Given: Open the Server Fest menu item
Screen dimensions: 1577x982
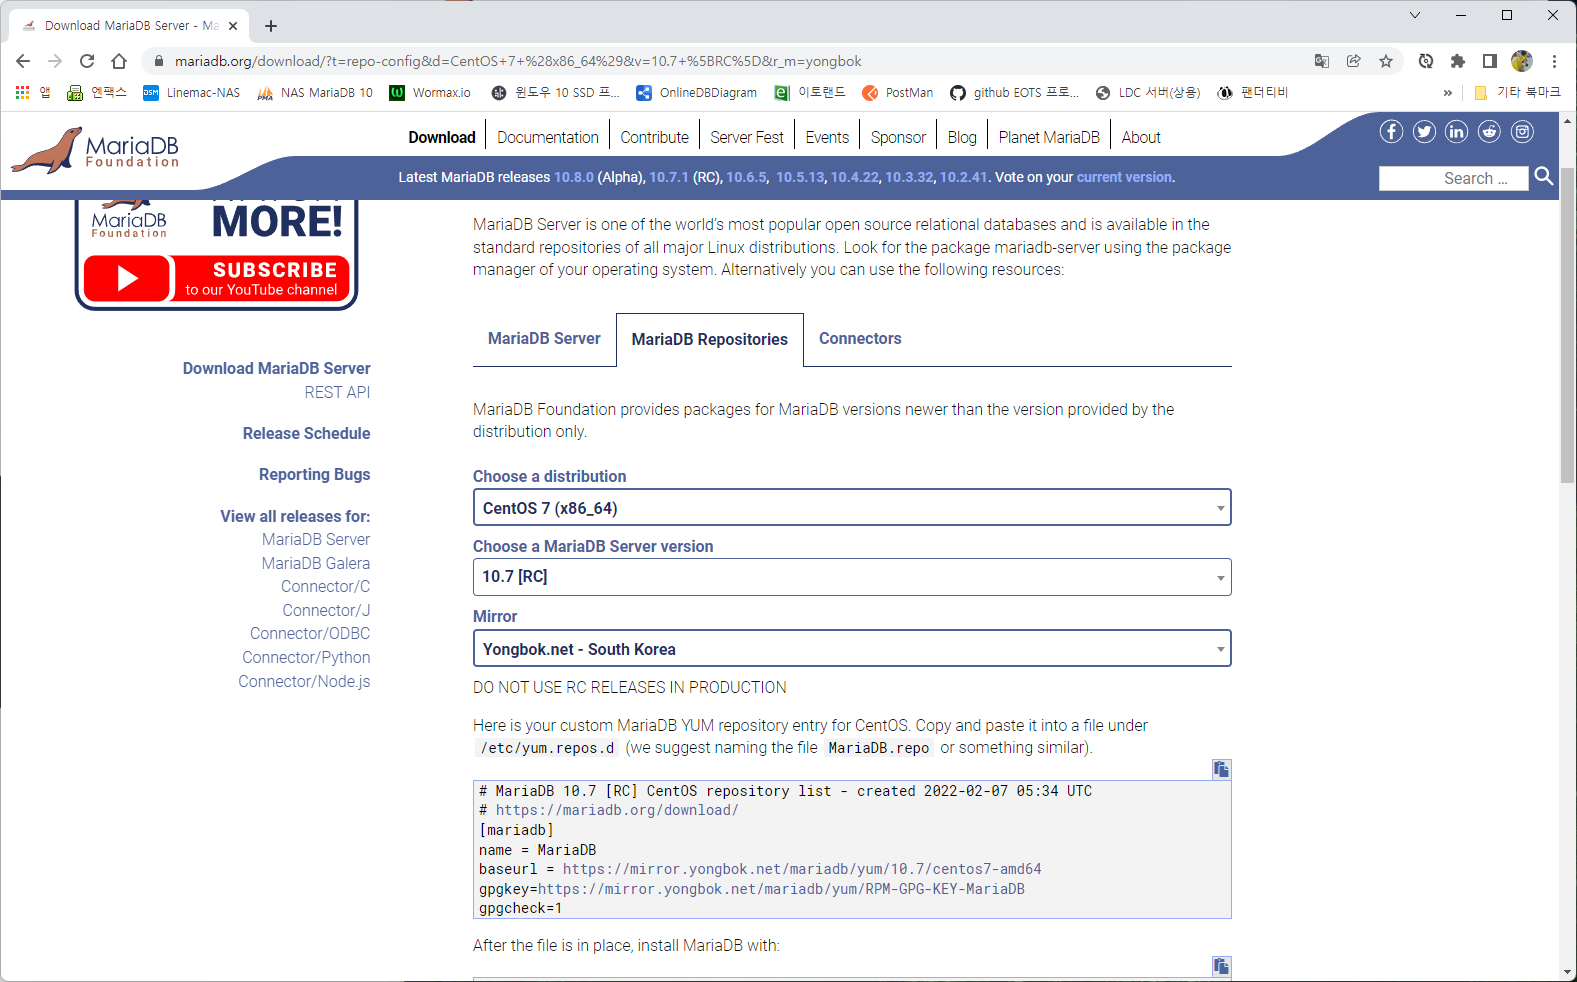Looking at the screenshot, I should point(747,138).
